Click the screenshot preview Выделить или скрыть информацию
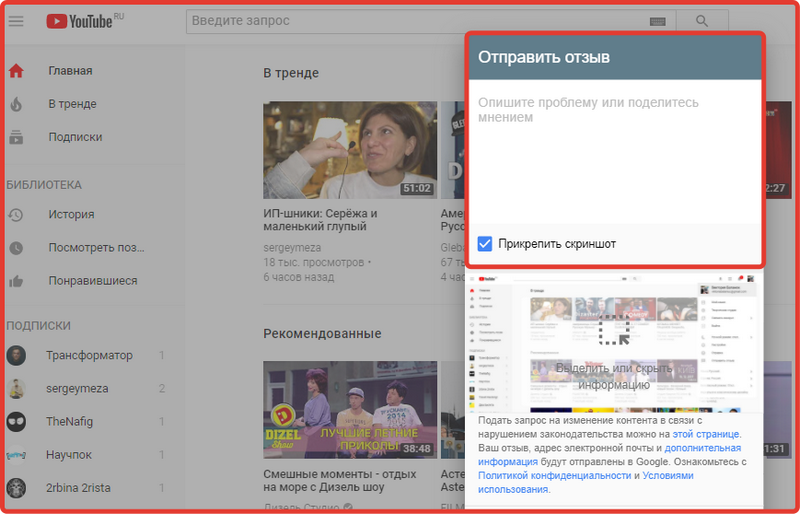800x514 pixels. pos(614,341)
